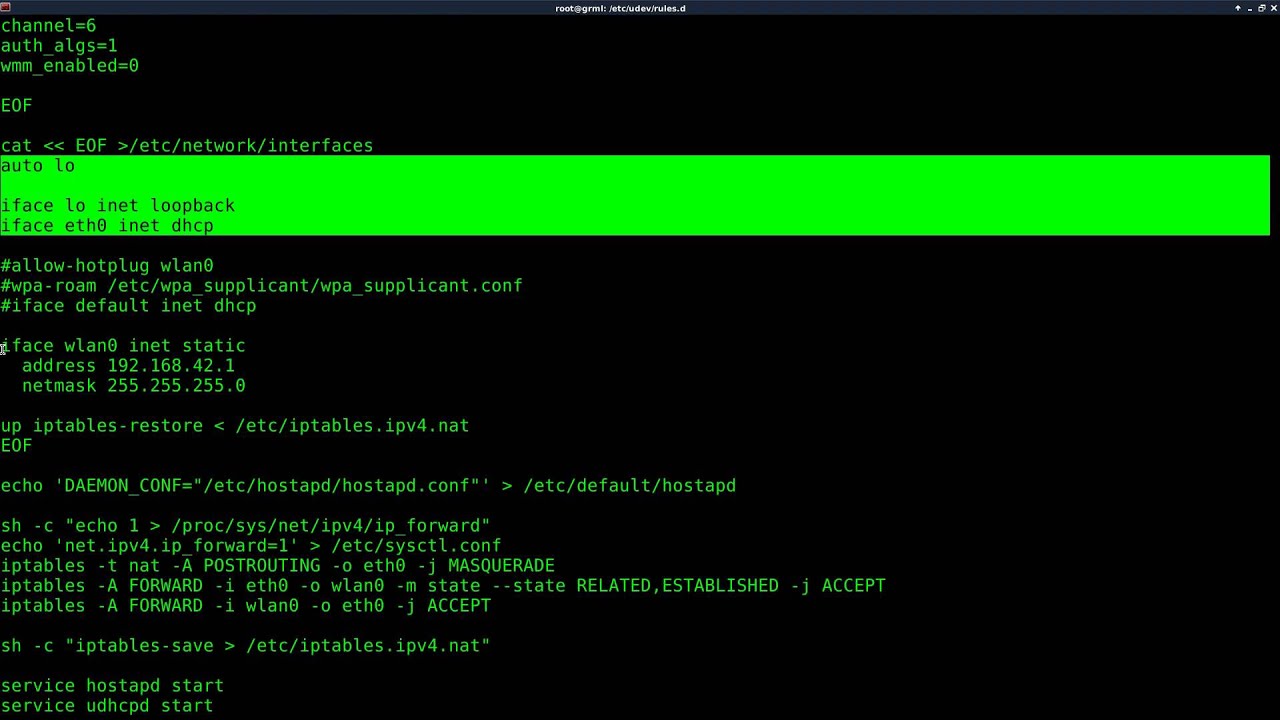Click the "service udhcpd start" line
This screenshot has width=1280, height=720.
click(x=107, y=706)
